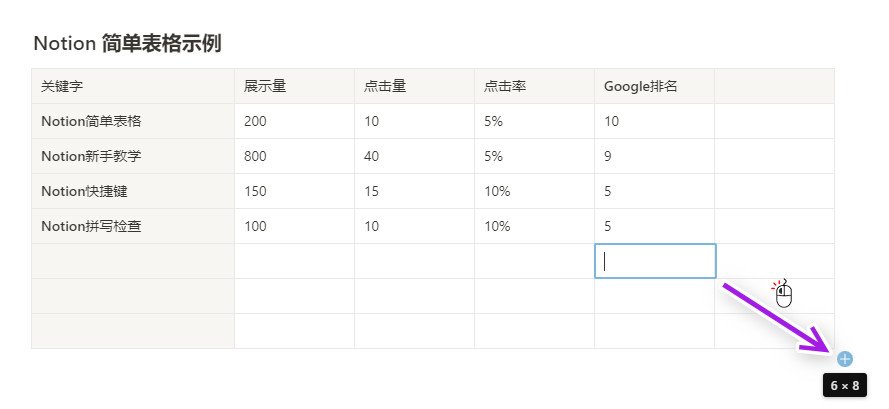This screenshot has width=889, height=409.
Task: Click the Notion简单表格 row cell
Action: (133, 121)
